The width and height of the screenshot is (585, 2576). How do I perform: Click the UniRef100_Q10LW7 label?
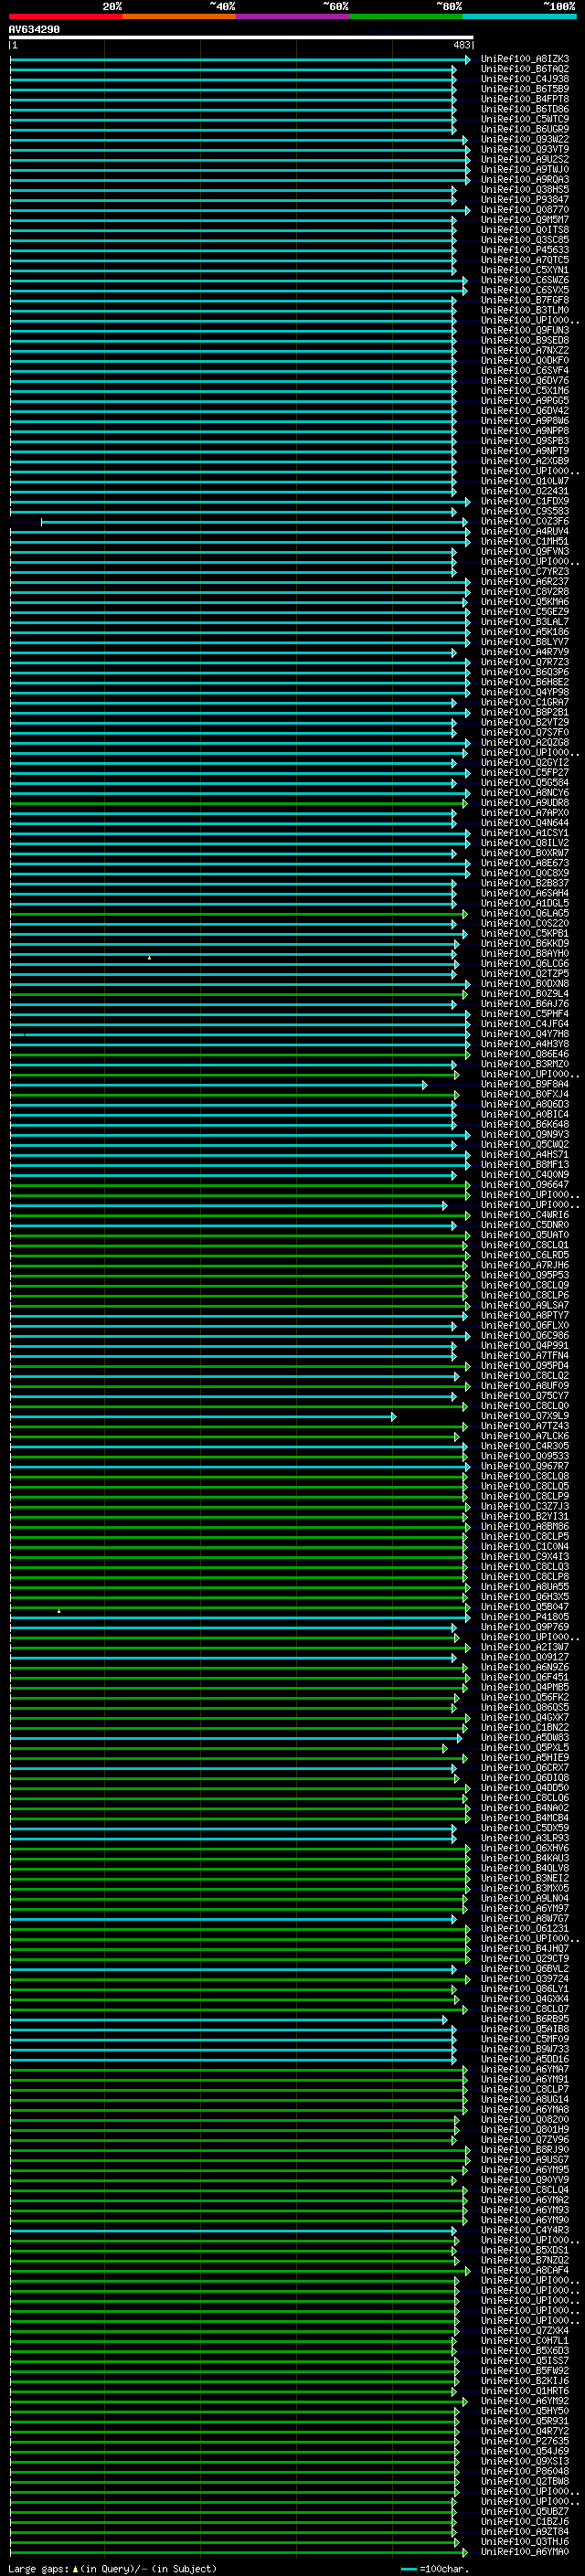(525, 481)
